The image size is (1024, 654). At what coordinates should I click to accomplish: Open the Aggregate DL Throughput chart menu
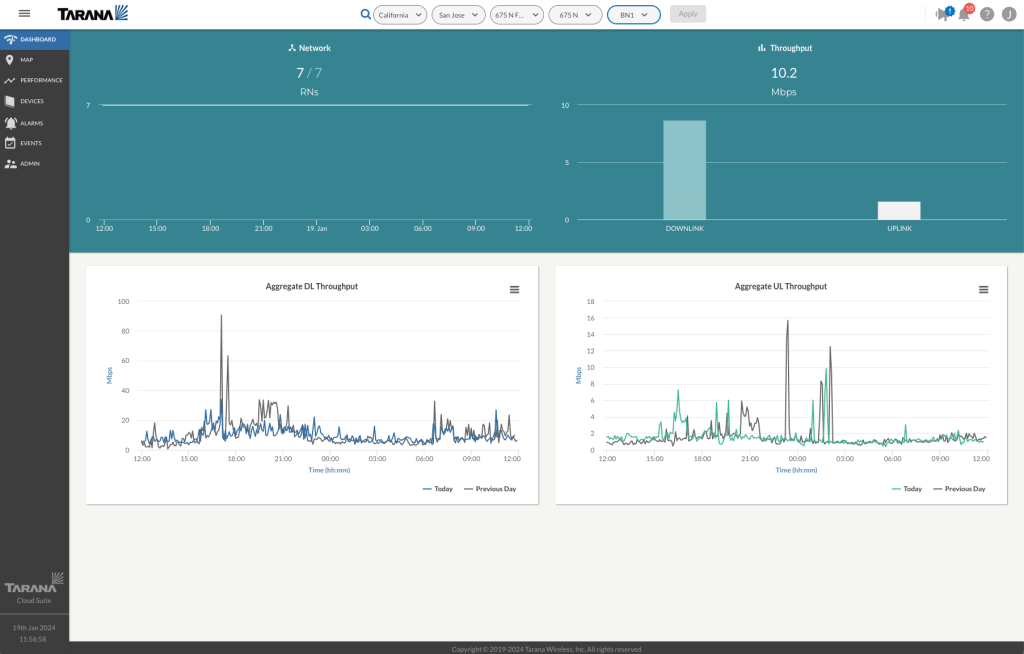514,290
